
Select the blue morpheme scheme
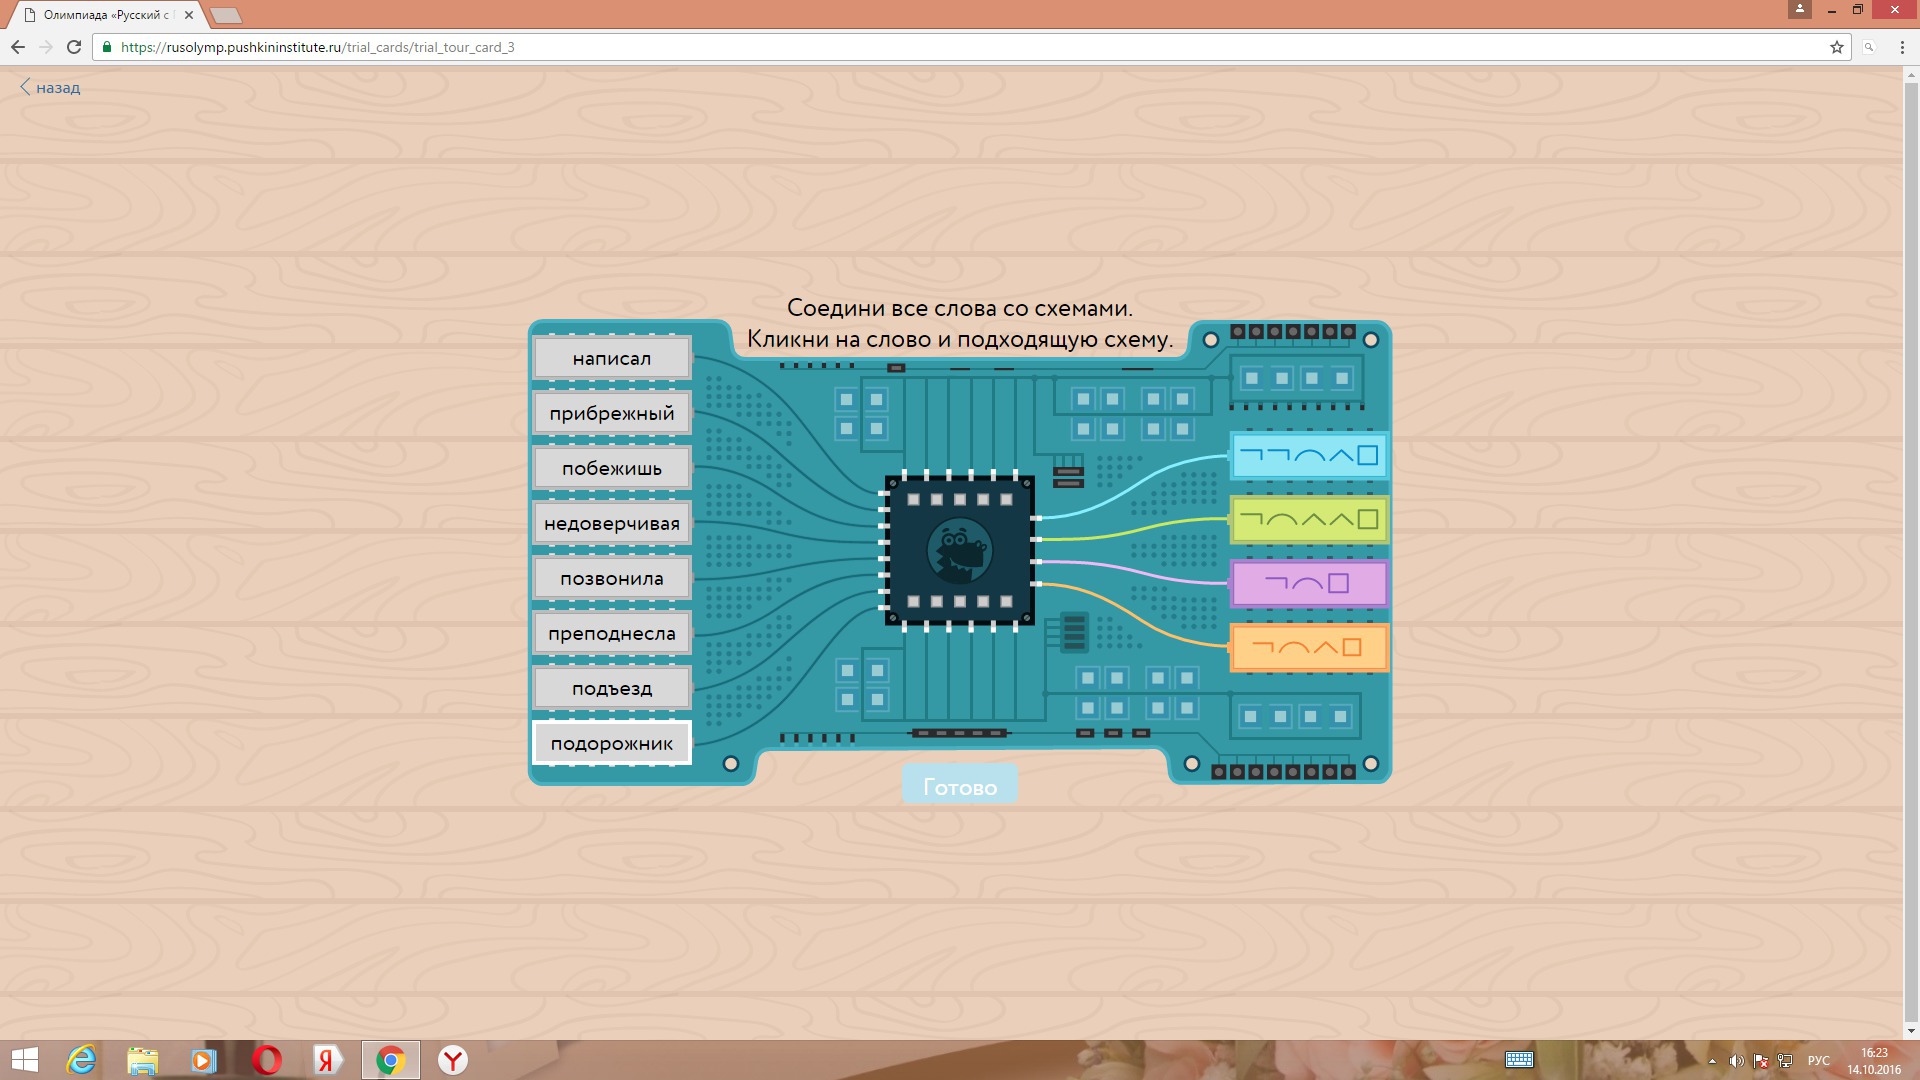click(x=1308, y=456)
